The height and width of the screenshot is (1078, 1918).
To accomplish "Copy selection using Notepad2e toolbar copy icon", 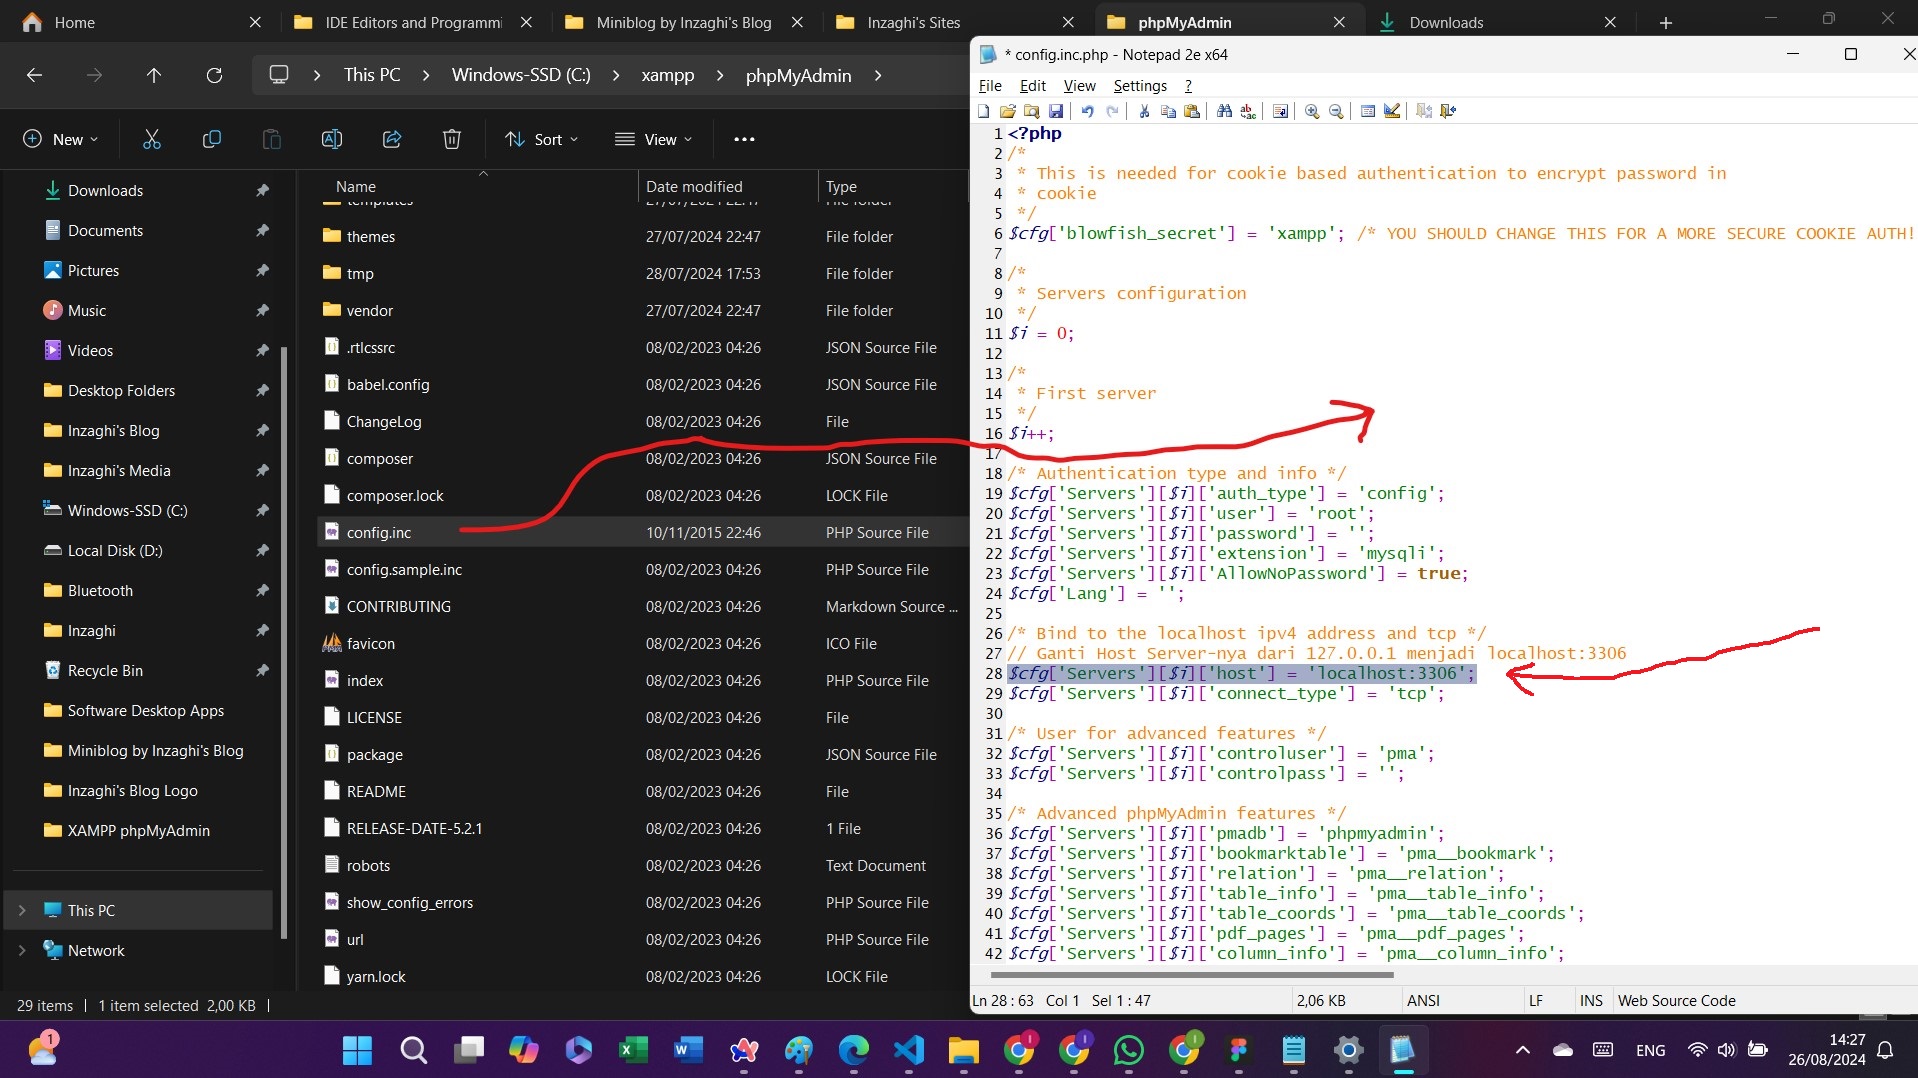I will tap(1168, 111).
